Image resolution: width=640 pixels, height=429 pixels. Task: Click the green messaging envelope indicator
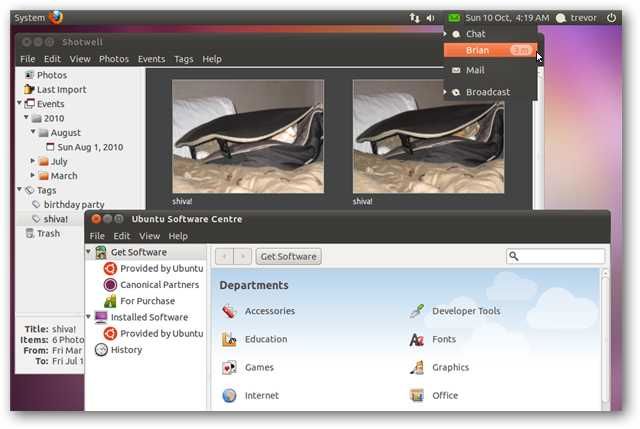pos(454,18)
